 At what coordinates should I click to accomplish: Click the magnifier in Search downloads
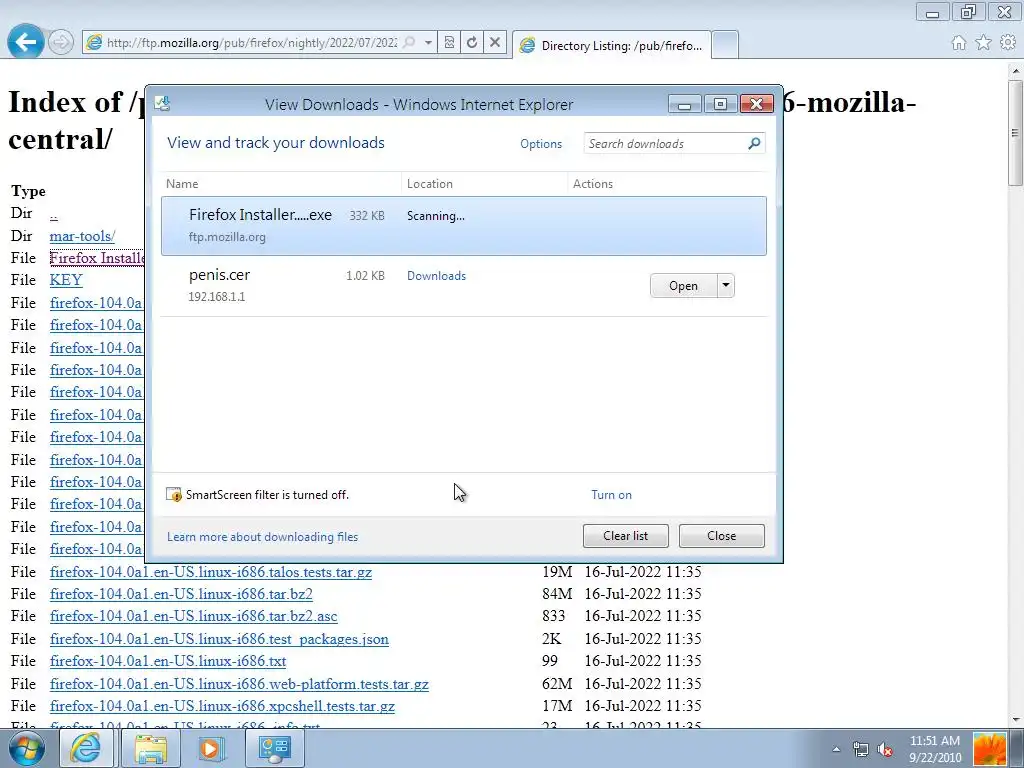click(754, 143)
